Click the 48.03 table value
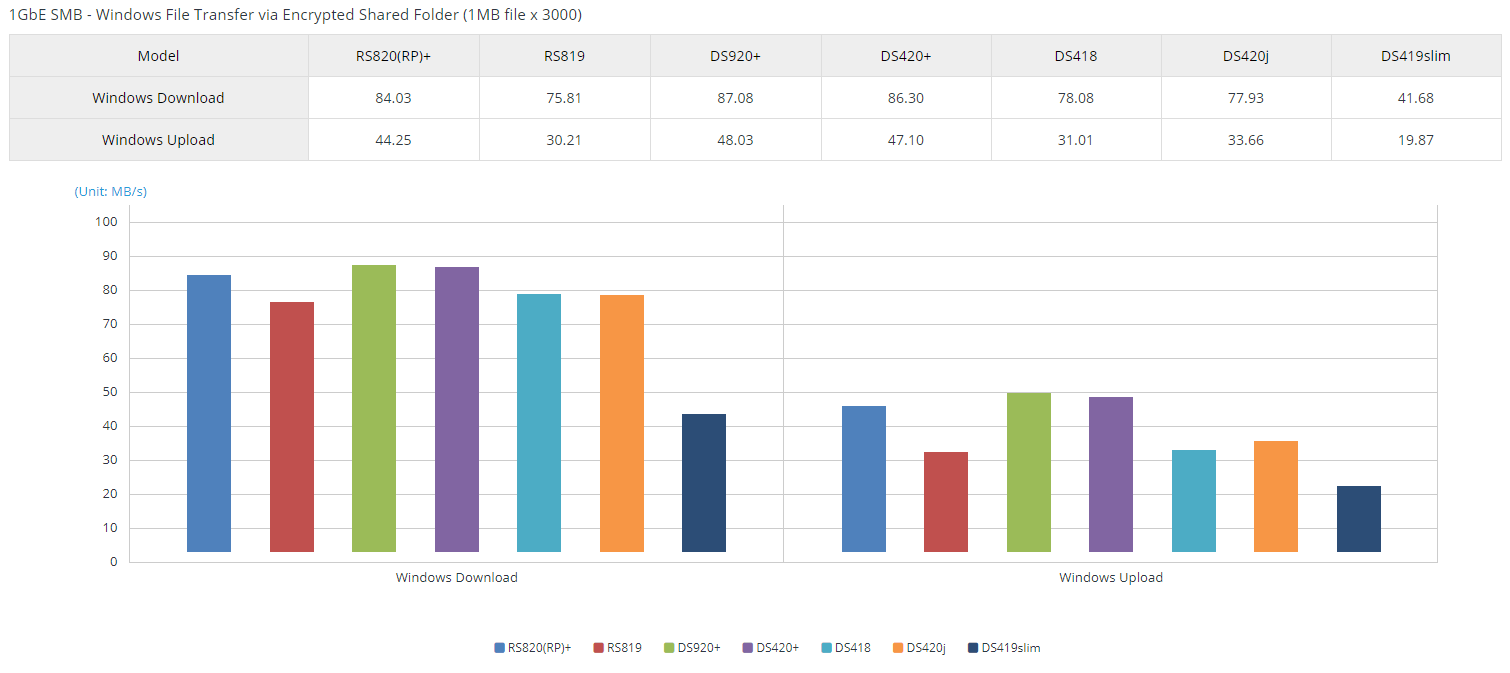Viewport: 1510px width, 673px height. (736, 140)
